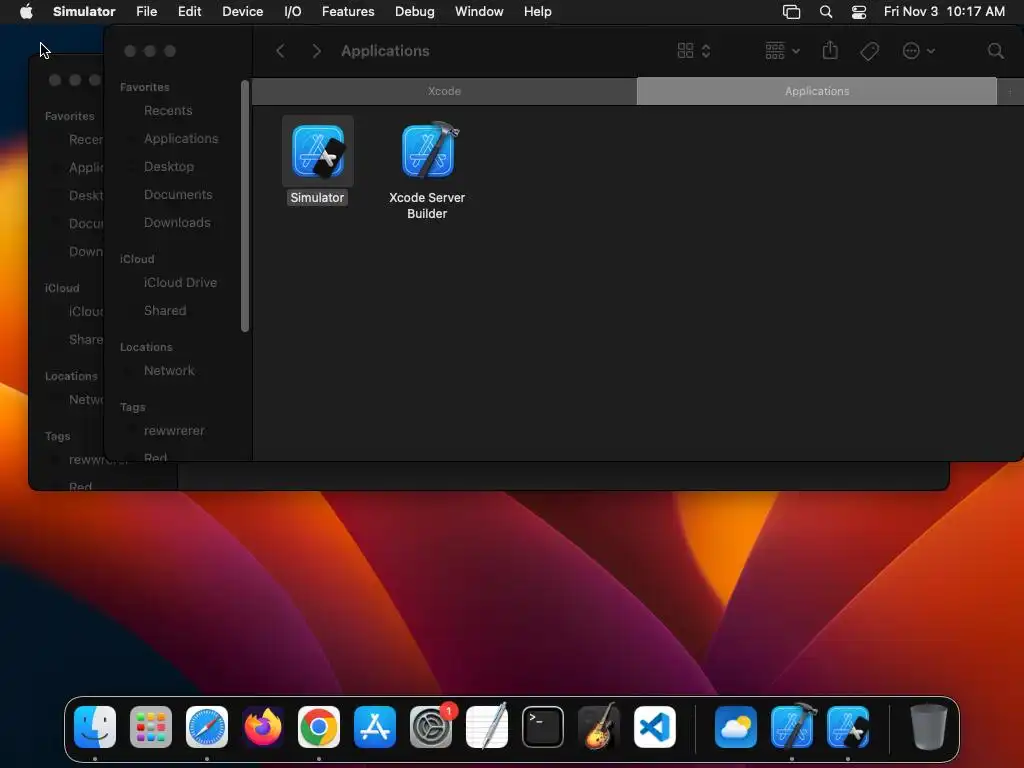Open Recents in front Finder sidebar
The width and height of the screenshot is (1024, 768).
[168, 110]
